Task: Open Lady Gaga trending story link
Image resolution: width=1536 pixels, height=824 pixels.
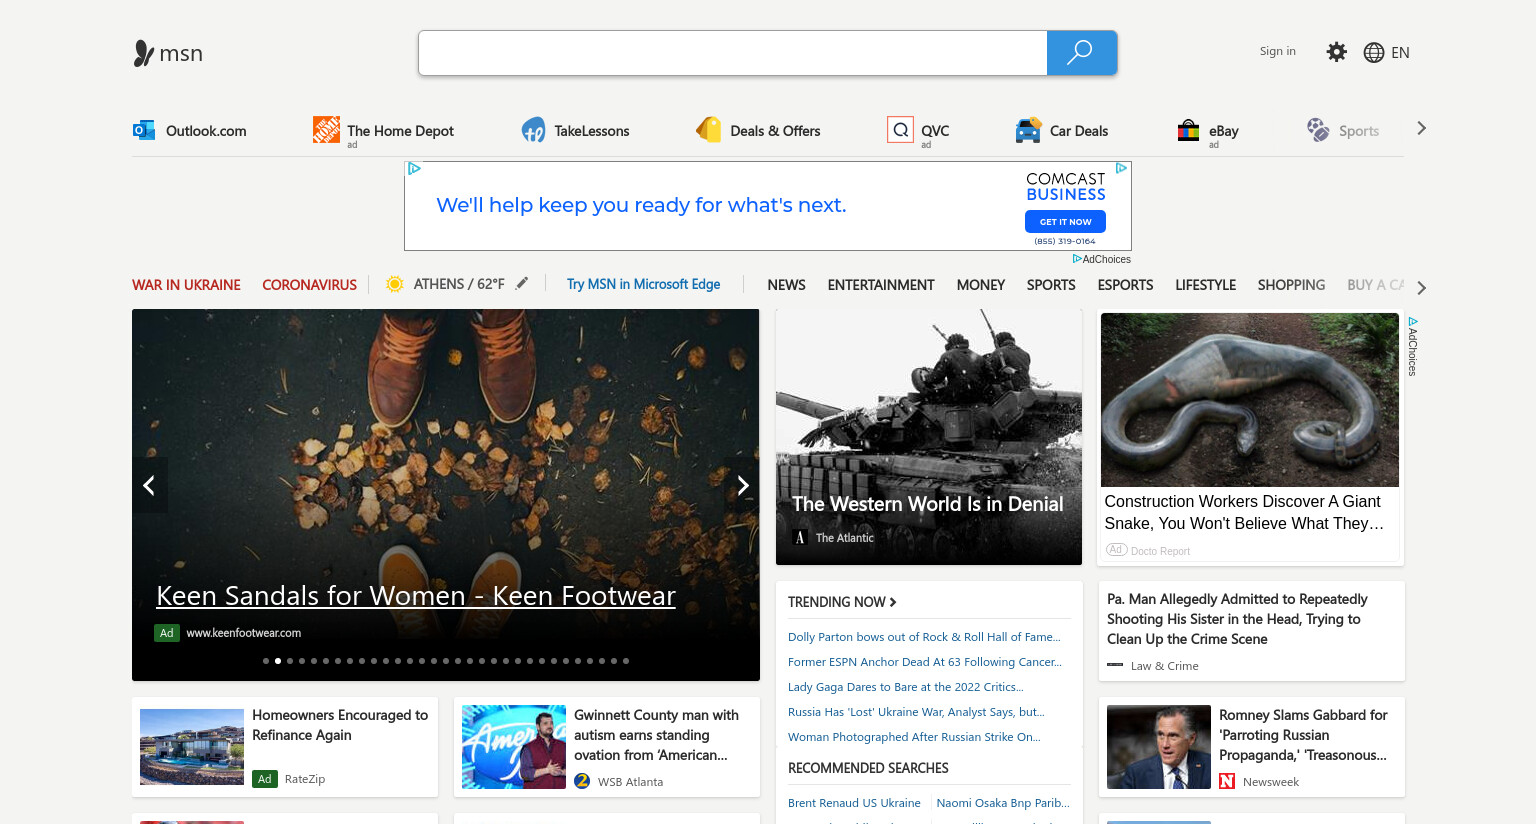Action: [x=906, y=687]
